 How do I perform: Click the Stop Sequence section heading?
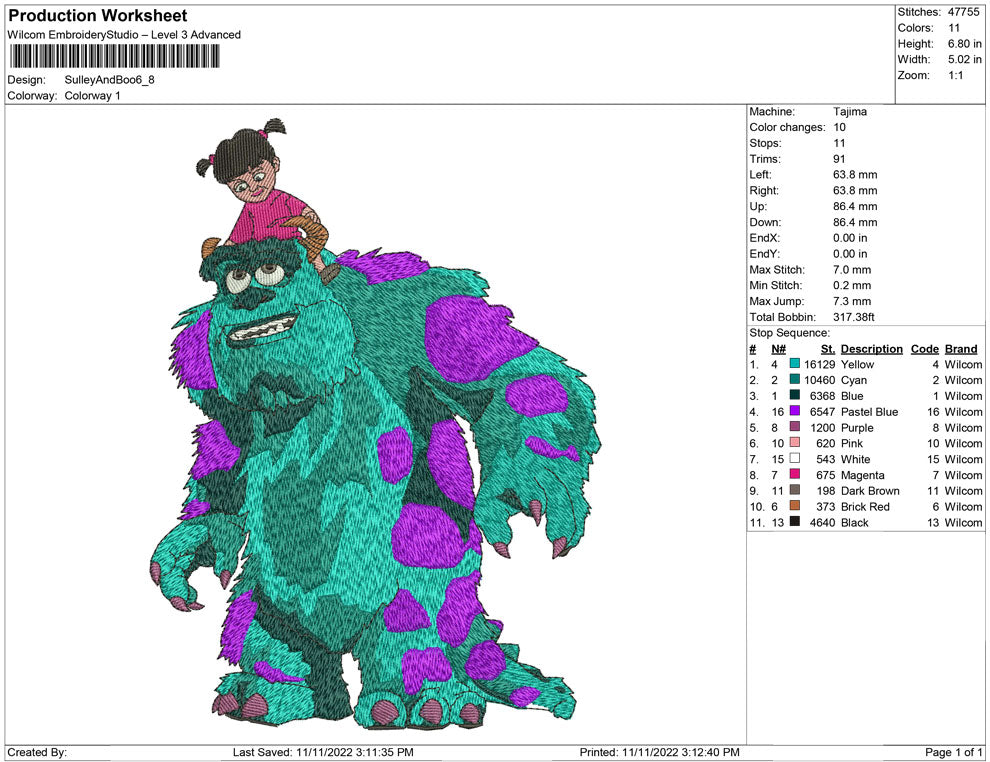(789, 333)
